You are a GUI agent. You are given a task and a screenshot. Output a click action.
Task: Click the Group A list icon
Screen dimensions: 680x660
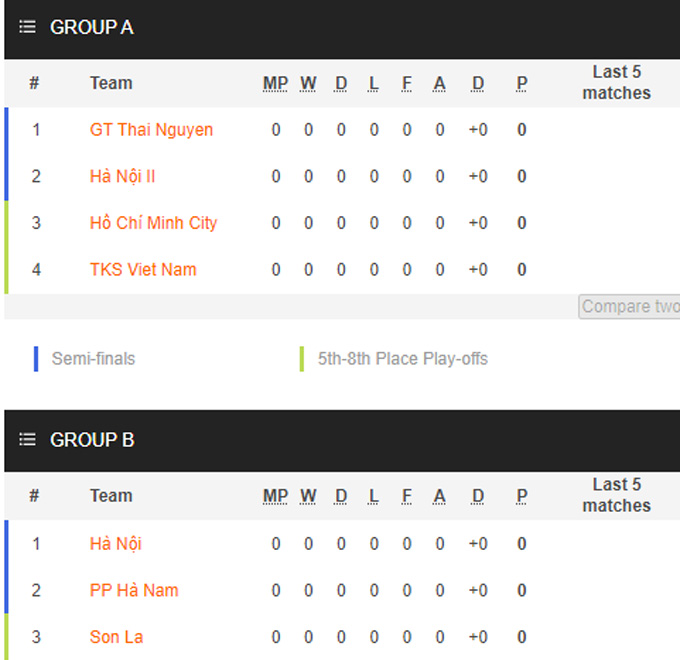(28, 28)
